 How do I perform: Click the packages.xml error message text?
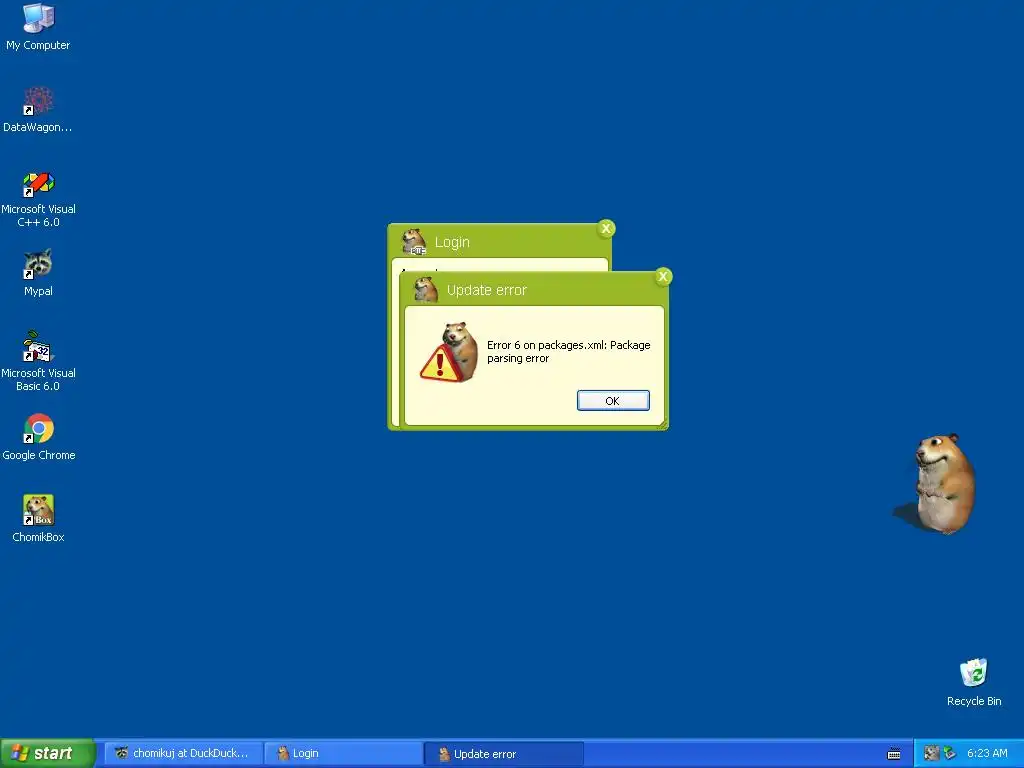[x=568, y=351]
